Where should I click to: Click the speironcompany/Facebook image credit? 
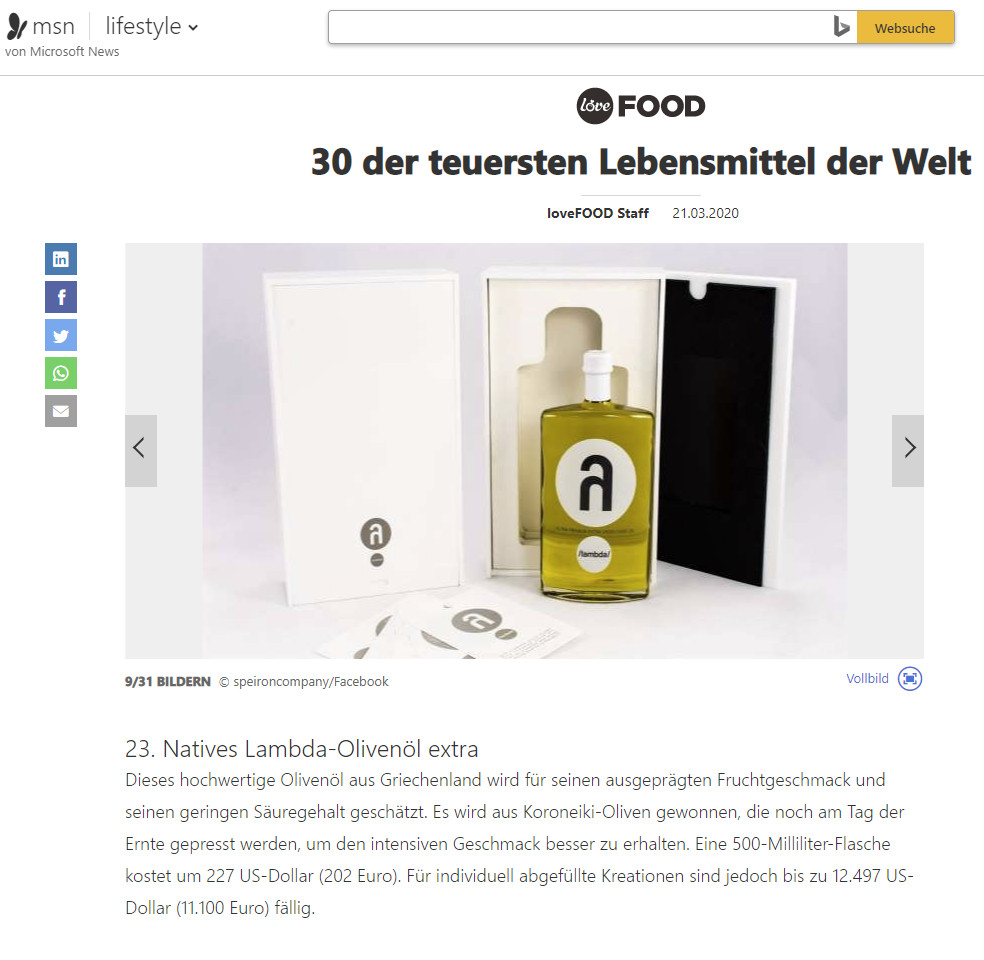[x=311, y=681]
